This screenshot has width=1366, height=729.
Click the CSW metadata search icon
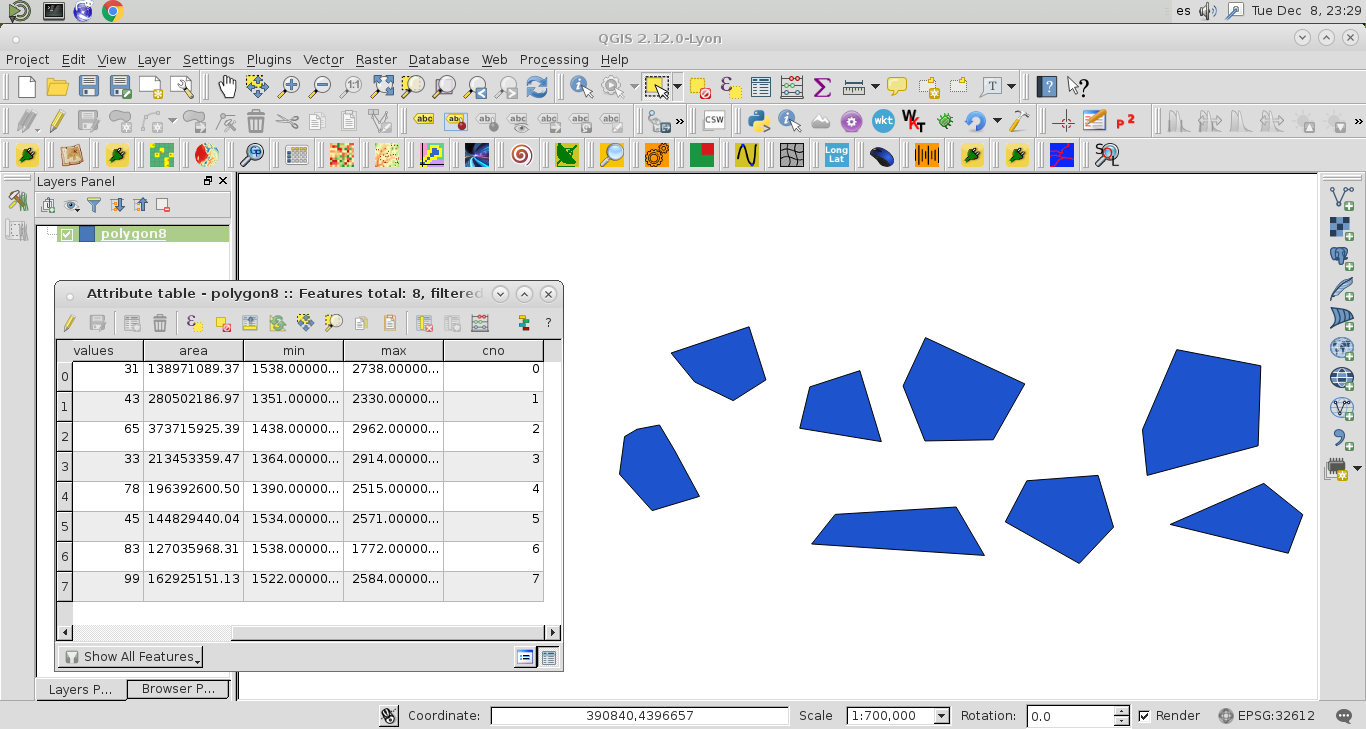tap(714, 122)
